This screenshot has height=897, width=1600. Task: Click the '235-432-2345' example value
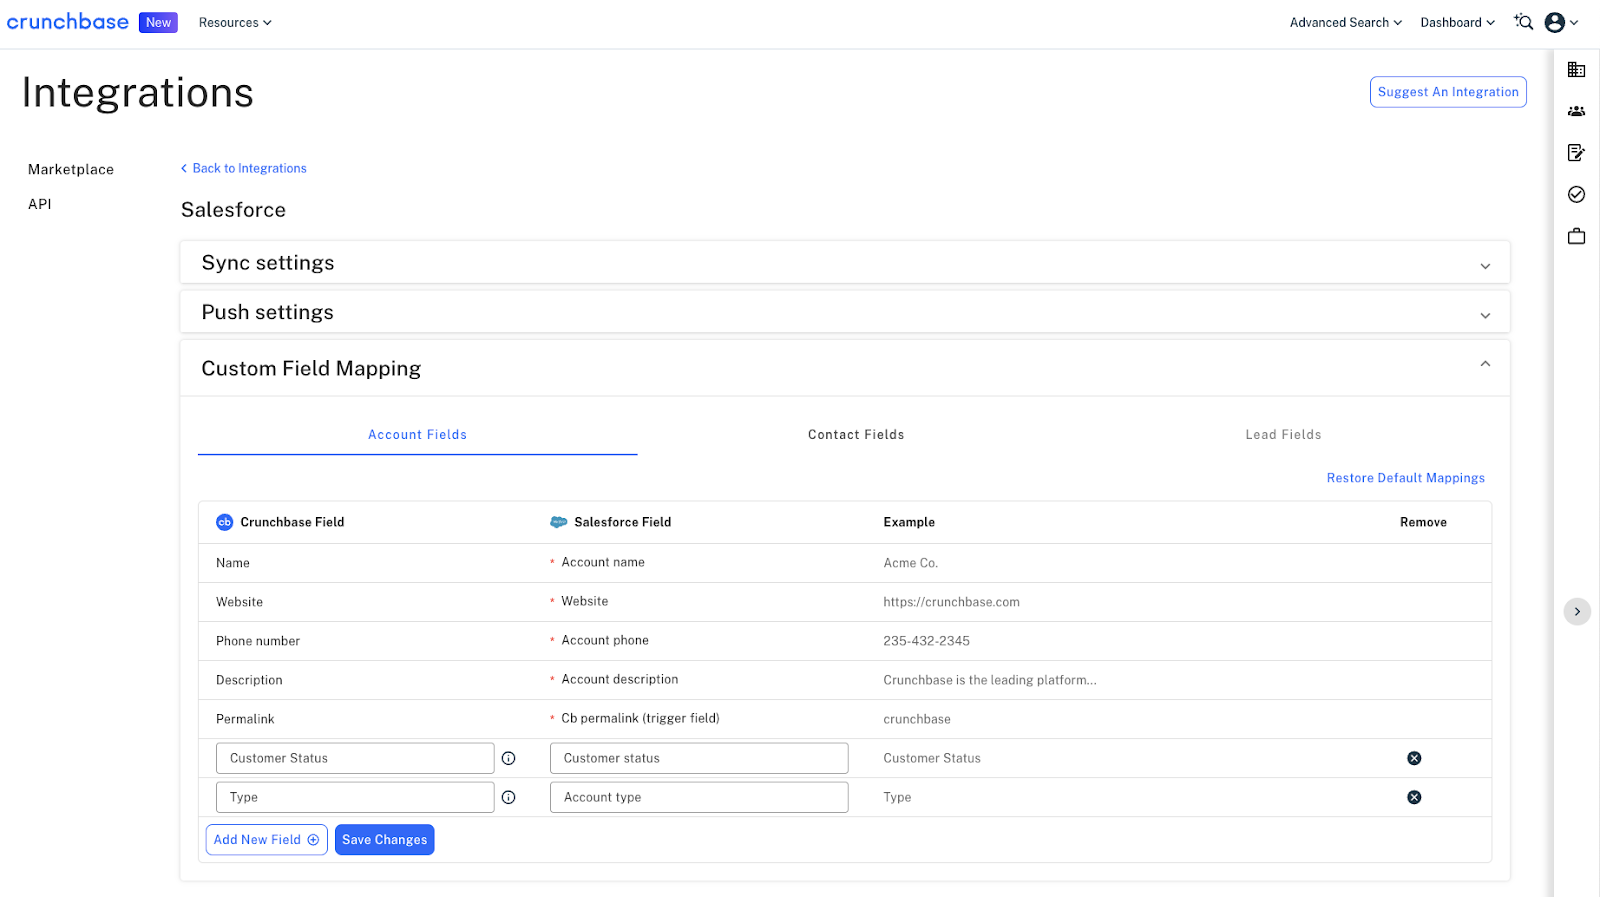click(926, 641)
